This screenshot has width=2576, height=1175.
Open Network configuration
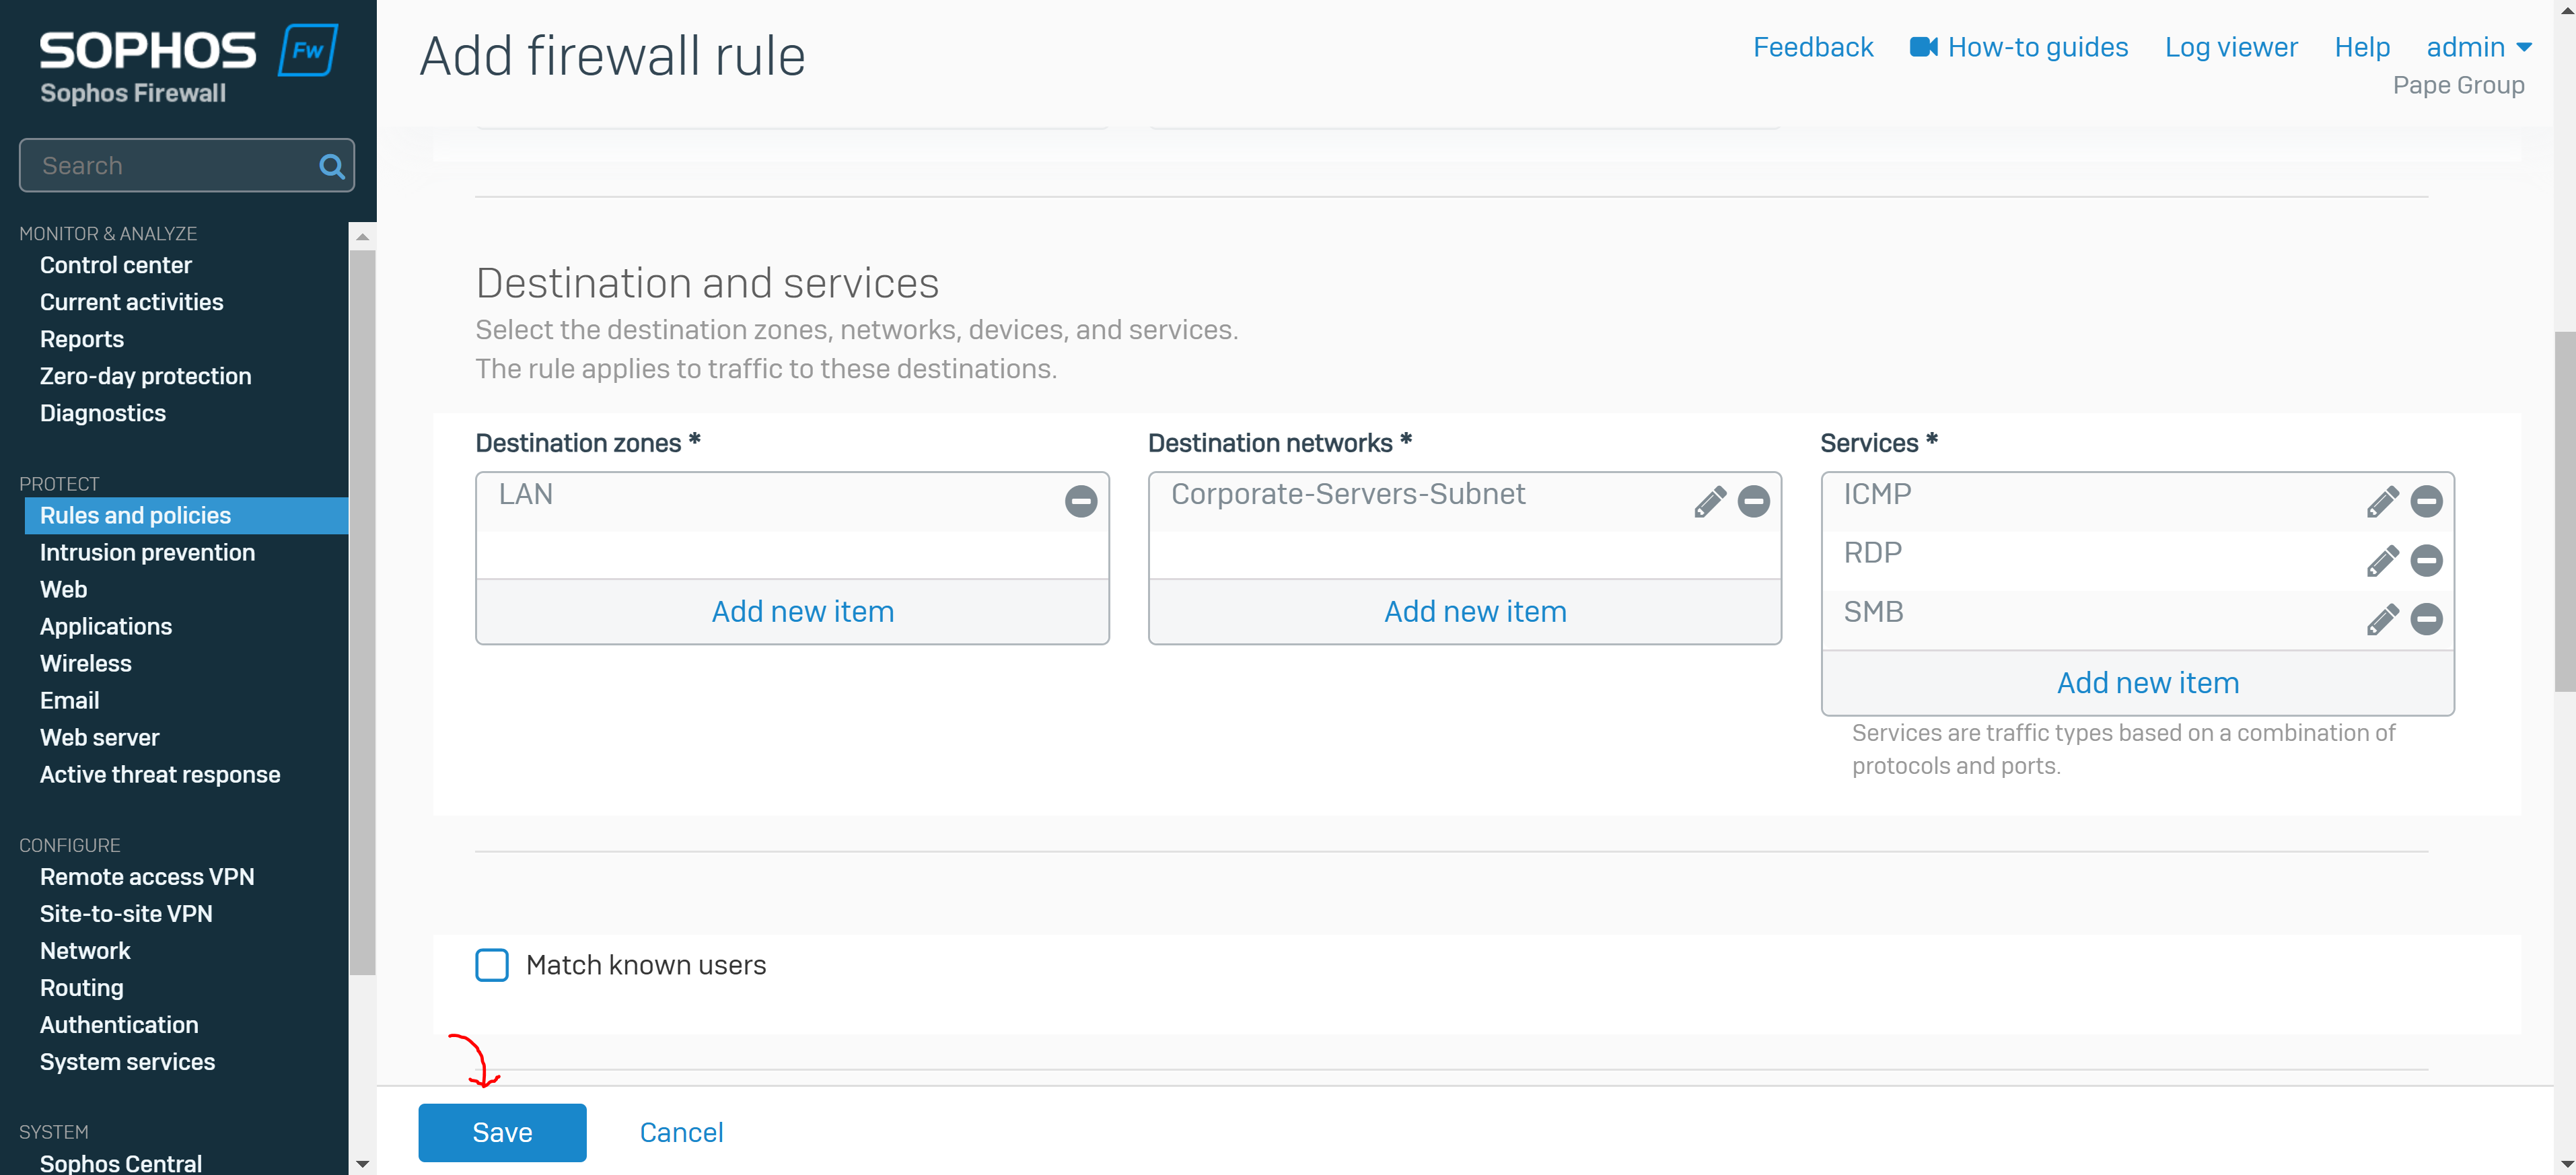[85, 950]
